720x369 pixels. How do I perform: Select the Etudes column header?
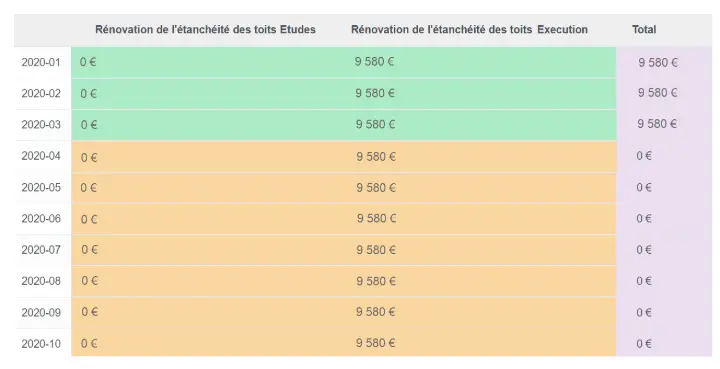coord(205,29)
